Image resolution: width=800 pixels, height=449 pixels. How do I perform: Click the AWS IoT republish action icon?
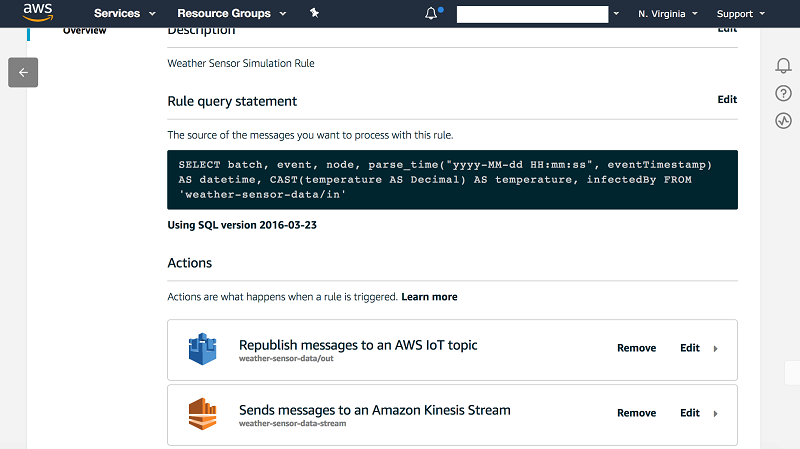click(x=203, y=348)
